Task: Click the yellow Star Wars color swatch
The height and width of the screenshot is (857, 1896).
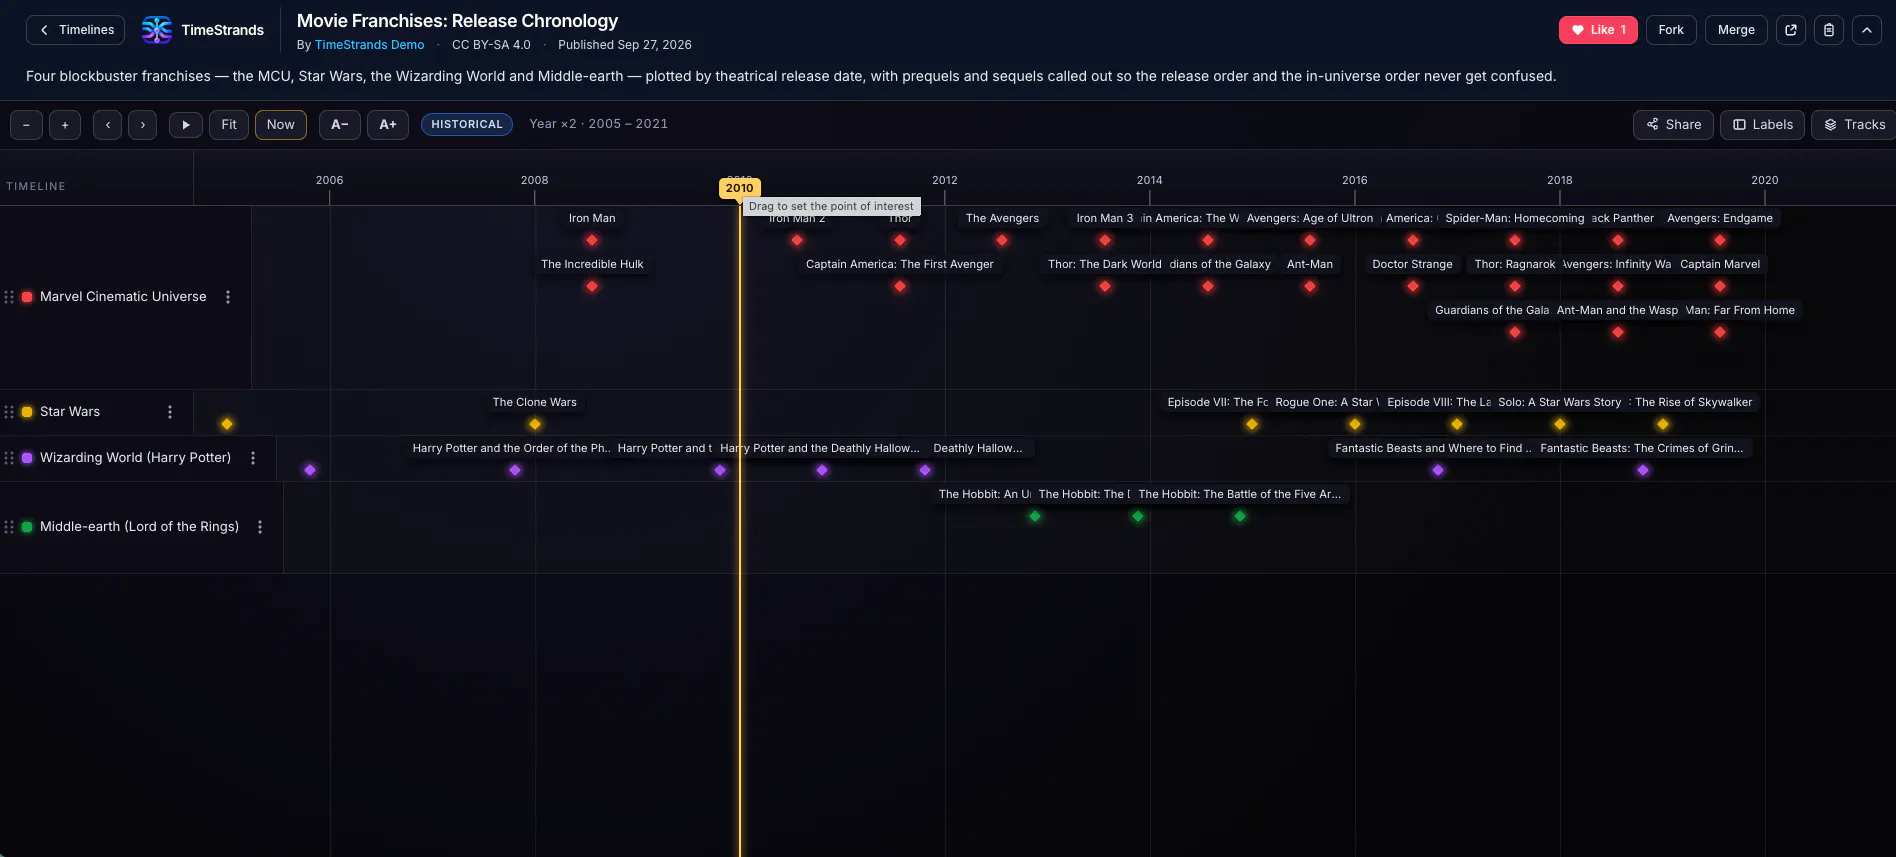Action: [x=27, y=412]
